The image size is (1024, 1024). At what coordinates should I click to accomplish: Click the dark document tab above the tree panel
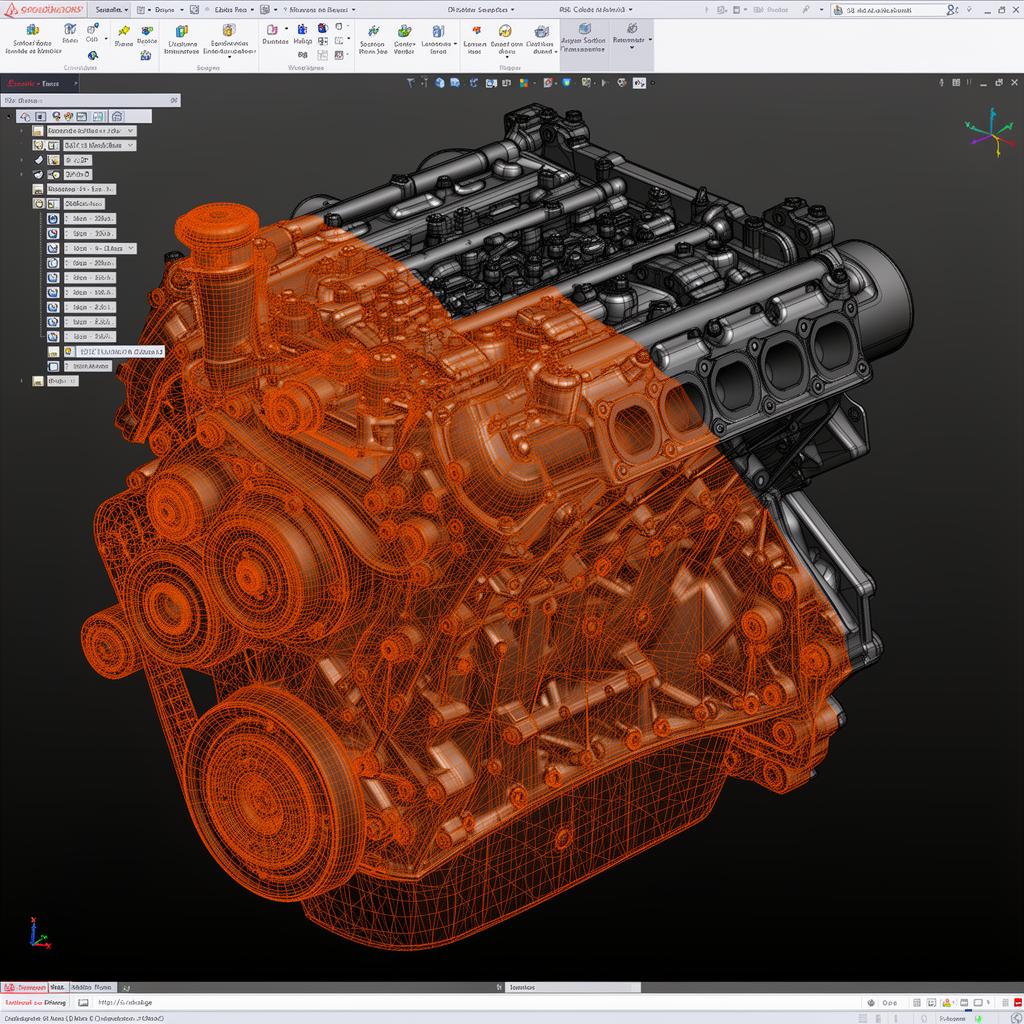pos(39,84)
